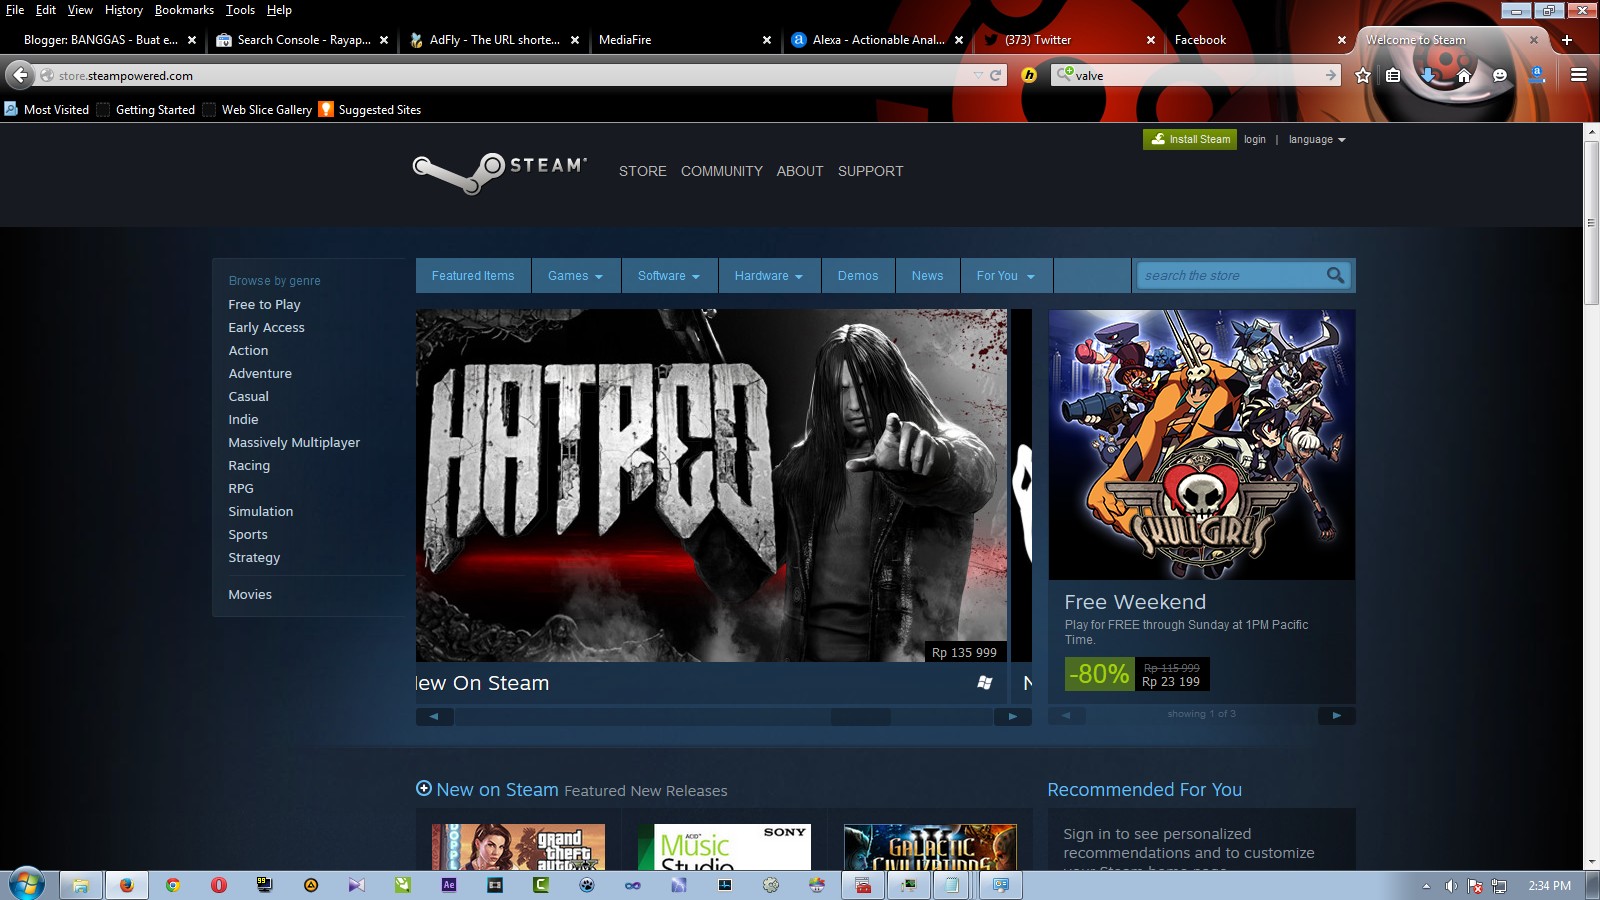Launch Opera from the taskbar
The width and height of the screenshot is (1600, 900).
click(219, 885)
